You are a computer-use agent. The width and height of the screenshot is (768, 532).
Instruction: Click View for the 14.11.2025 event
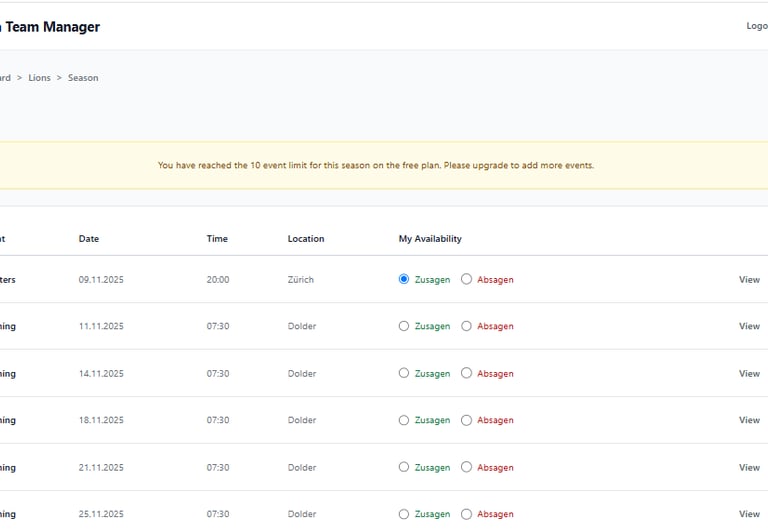[749, 373]
